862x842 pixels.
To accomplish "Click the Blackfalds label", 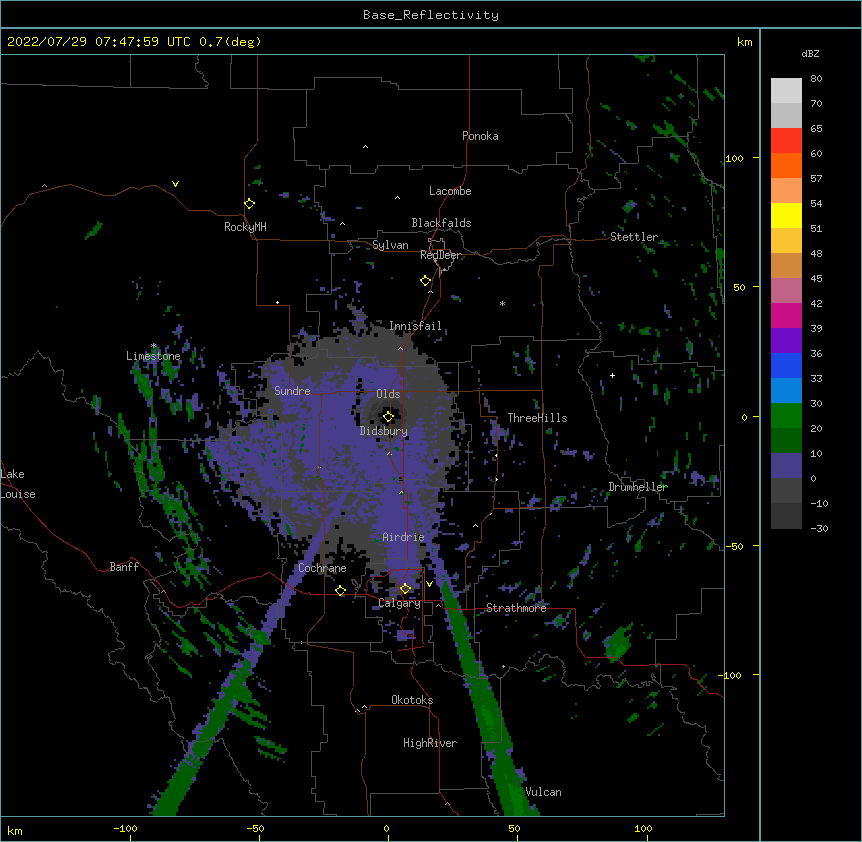I will point(441,223).
